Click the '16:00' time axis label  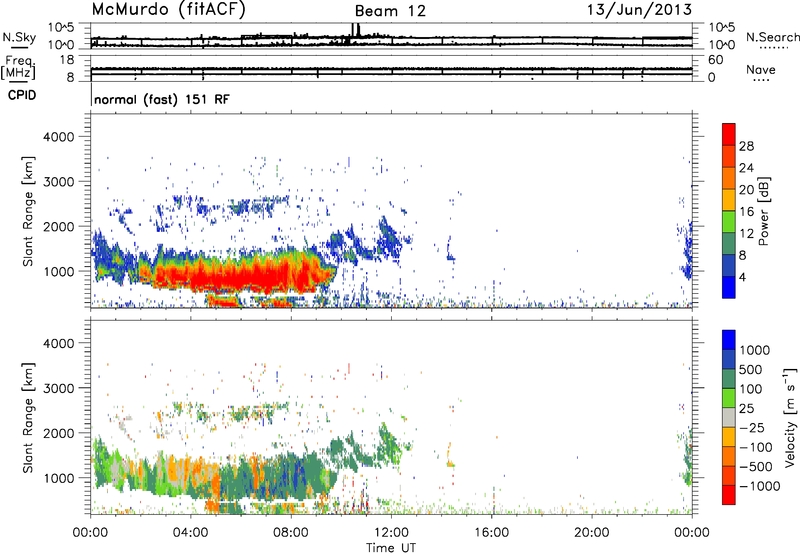(x=491, y=533)
